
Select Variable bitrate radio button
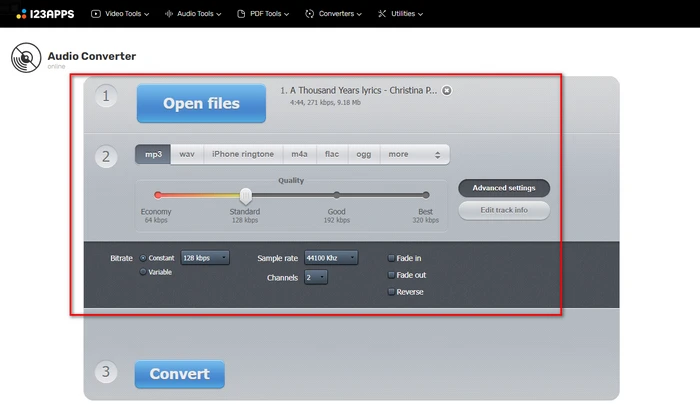click(143, 272)
